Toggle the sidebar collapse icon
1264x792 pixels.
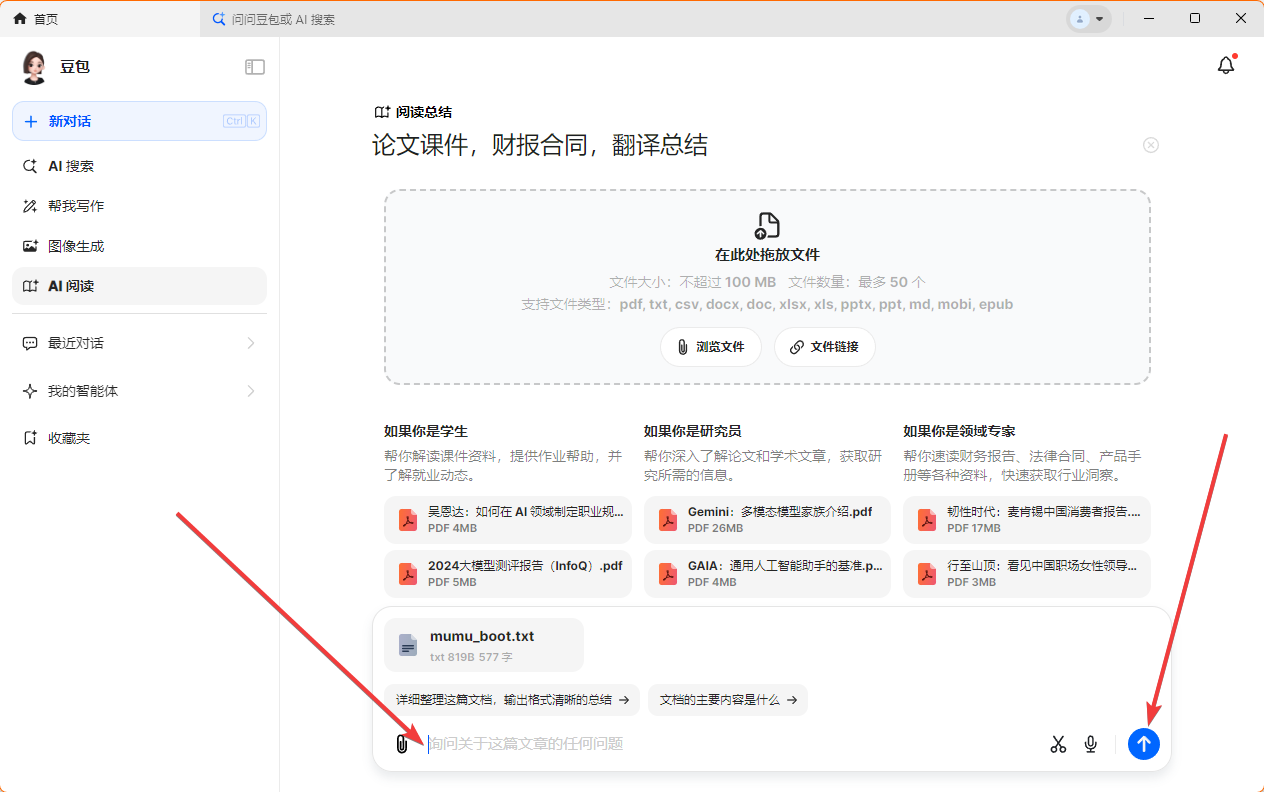pyautogui.click(x=255, y=67)
